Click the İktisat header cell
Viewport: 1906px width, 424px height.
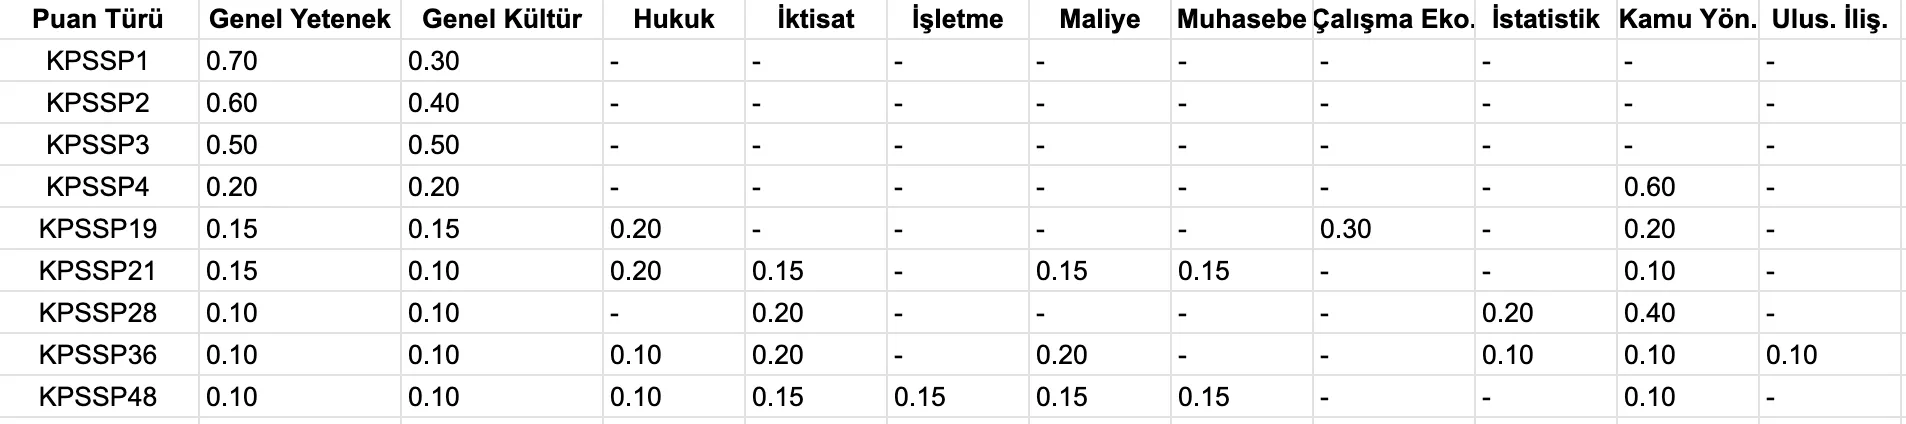click(x=815, y=19)
